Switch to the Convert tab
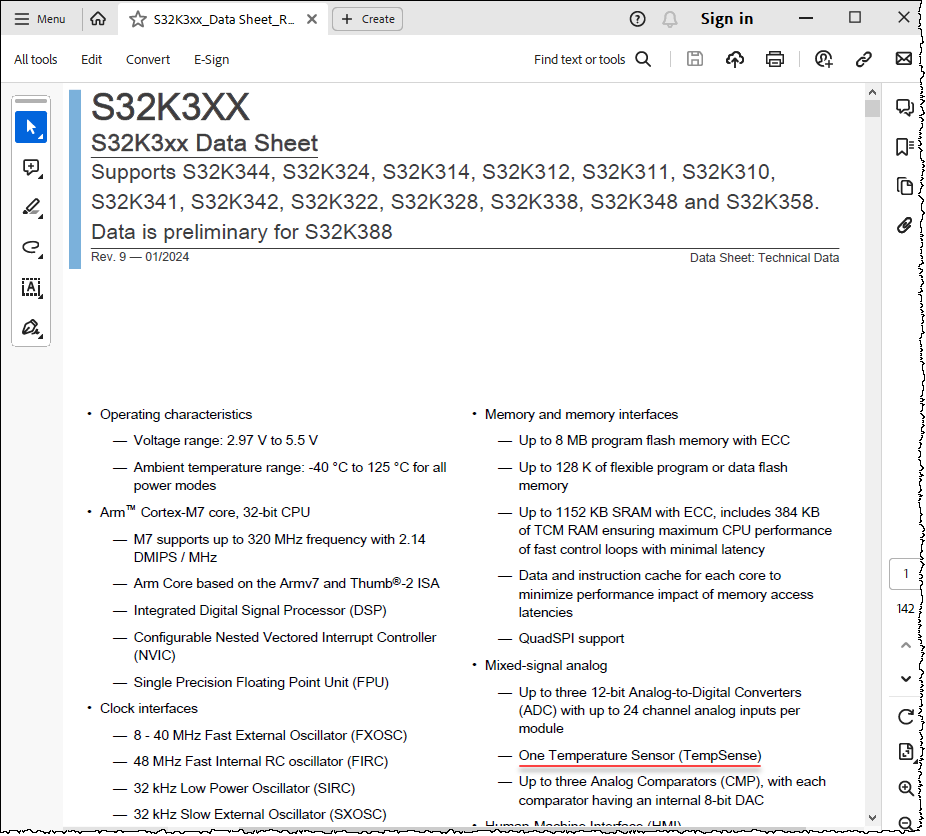 [x=148, y=59]
